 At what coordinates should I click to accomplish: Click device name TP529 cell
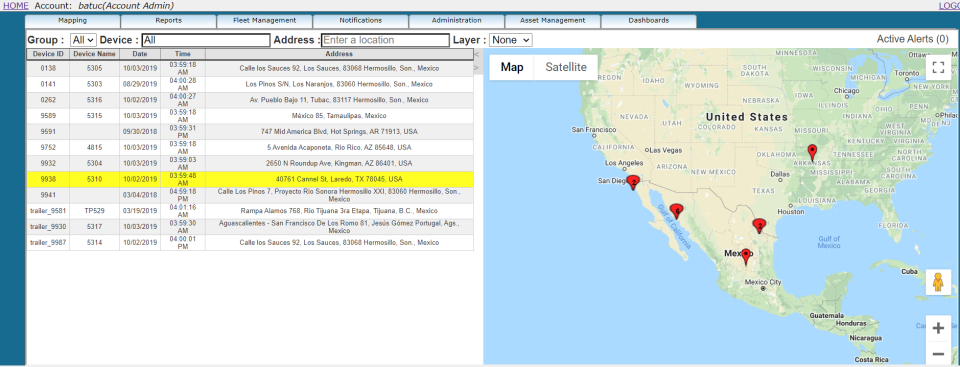pos(94,211)
